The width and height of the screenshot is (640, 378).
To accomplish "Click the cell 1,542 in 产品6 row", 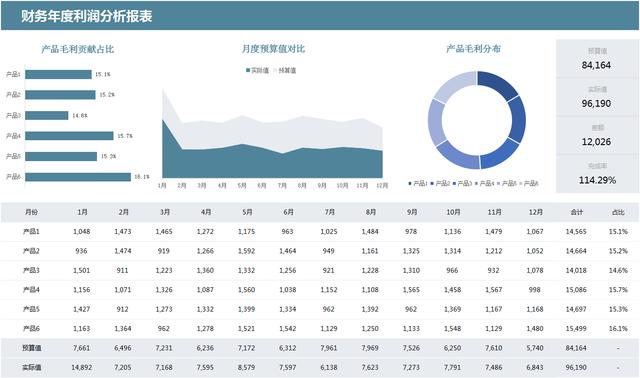I will [x=288, y=329].
